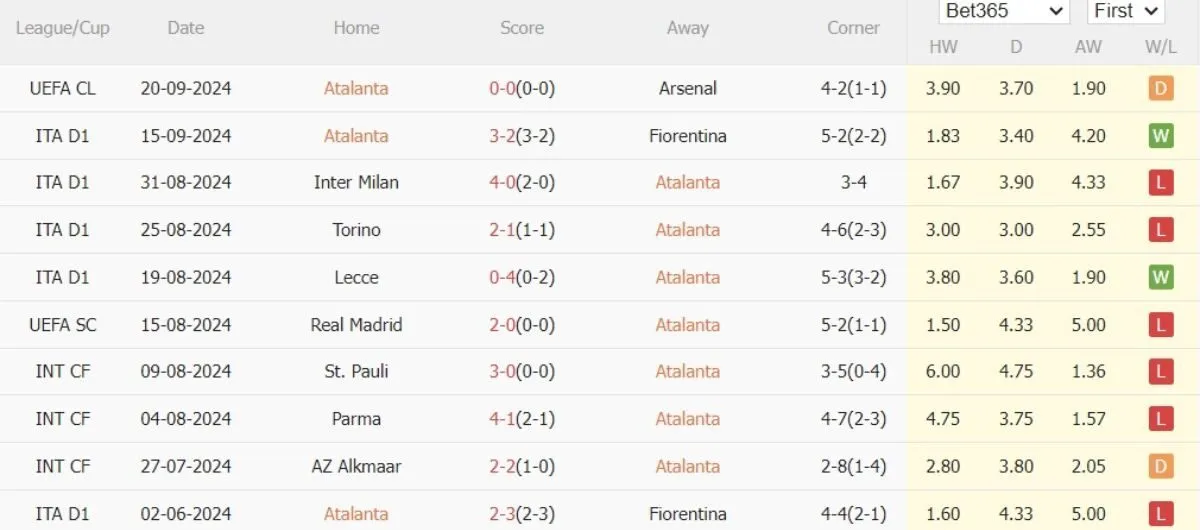Click the orange D badge for the Arsenal match
The image size is (1200, 530).
pos(1160,88)
